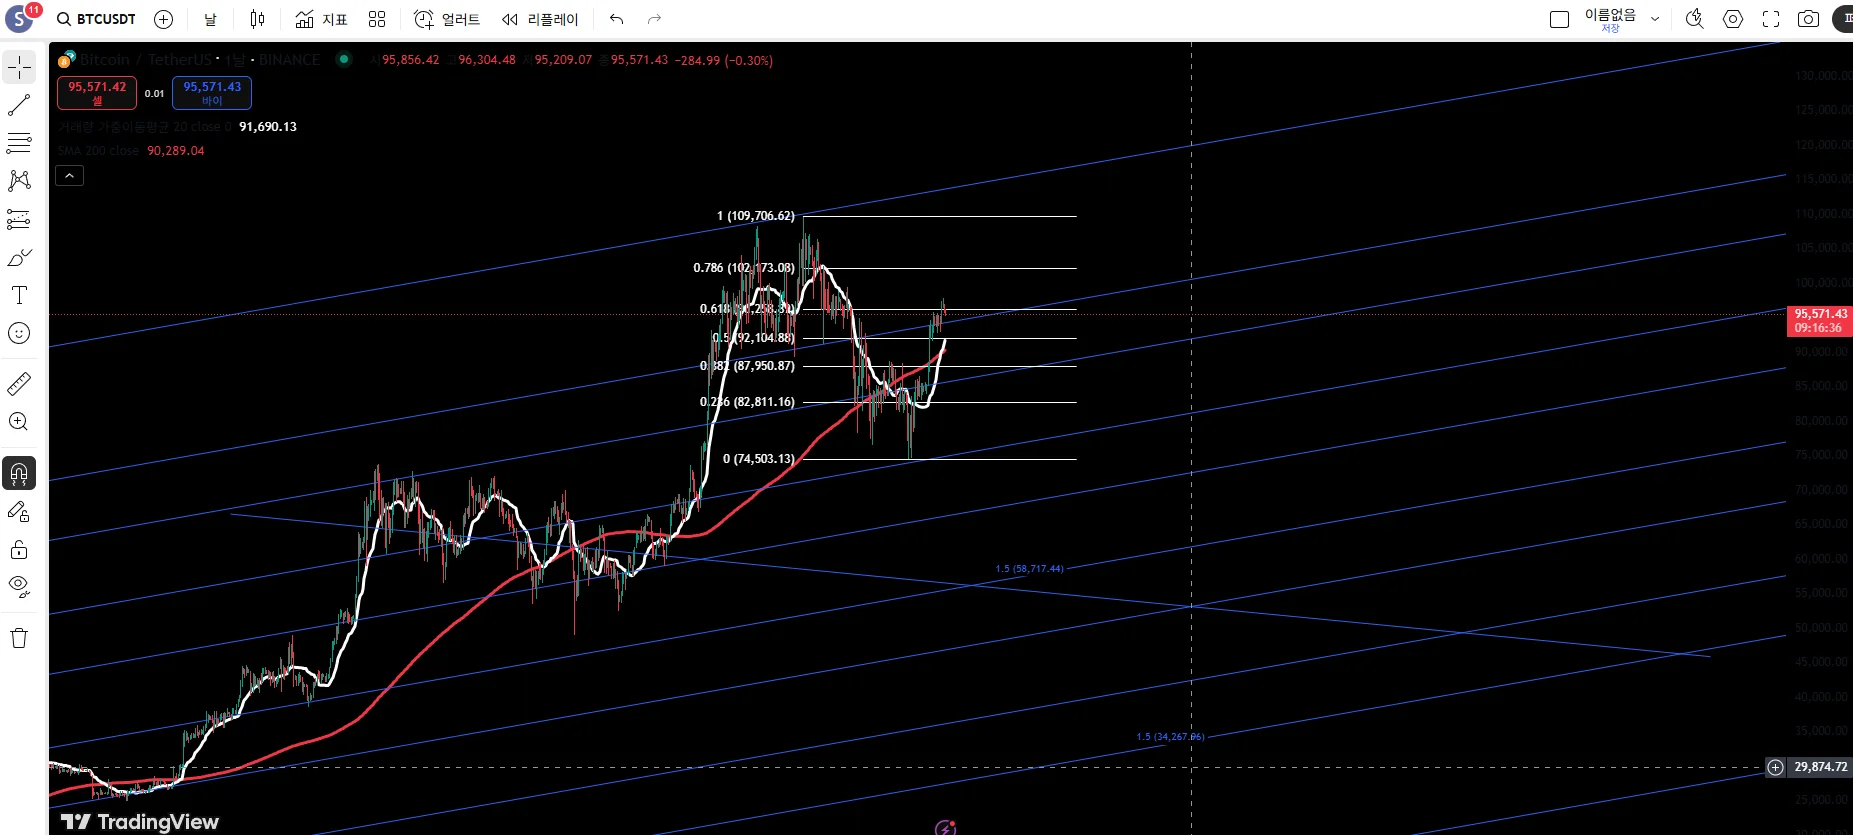Click the current price label 95,571.43 on axis
This screenshot has height=835, width=1853.
point(1820,320)
